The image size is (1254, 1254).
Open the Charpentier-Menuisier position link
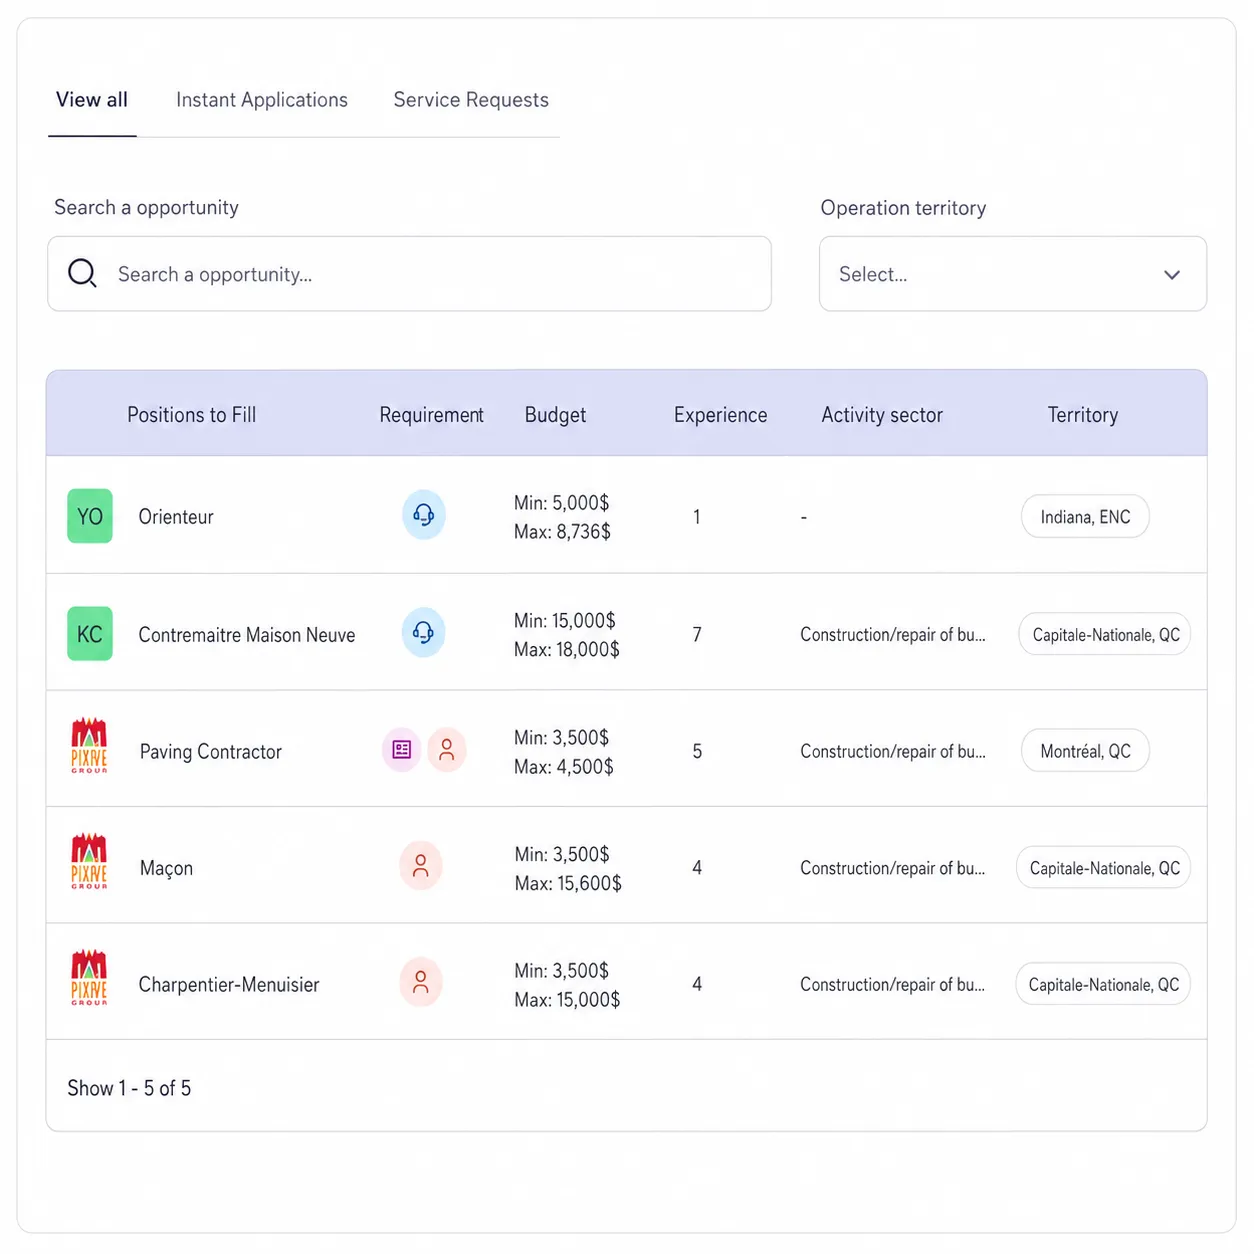(x=229, y=985)
